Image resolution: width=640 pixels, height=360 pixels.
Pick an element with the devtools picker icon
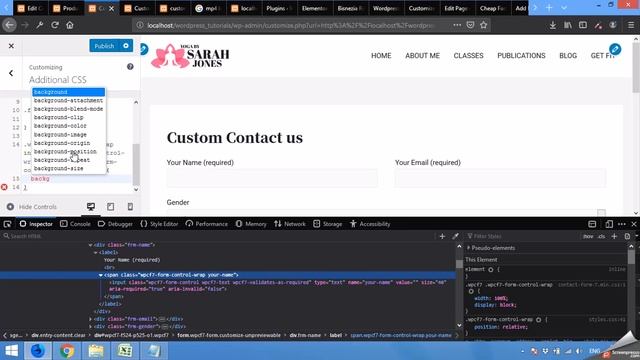pyautogui.click(x=7, y=224)
